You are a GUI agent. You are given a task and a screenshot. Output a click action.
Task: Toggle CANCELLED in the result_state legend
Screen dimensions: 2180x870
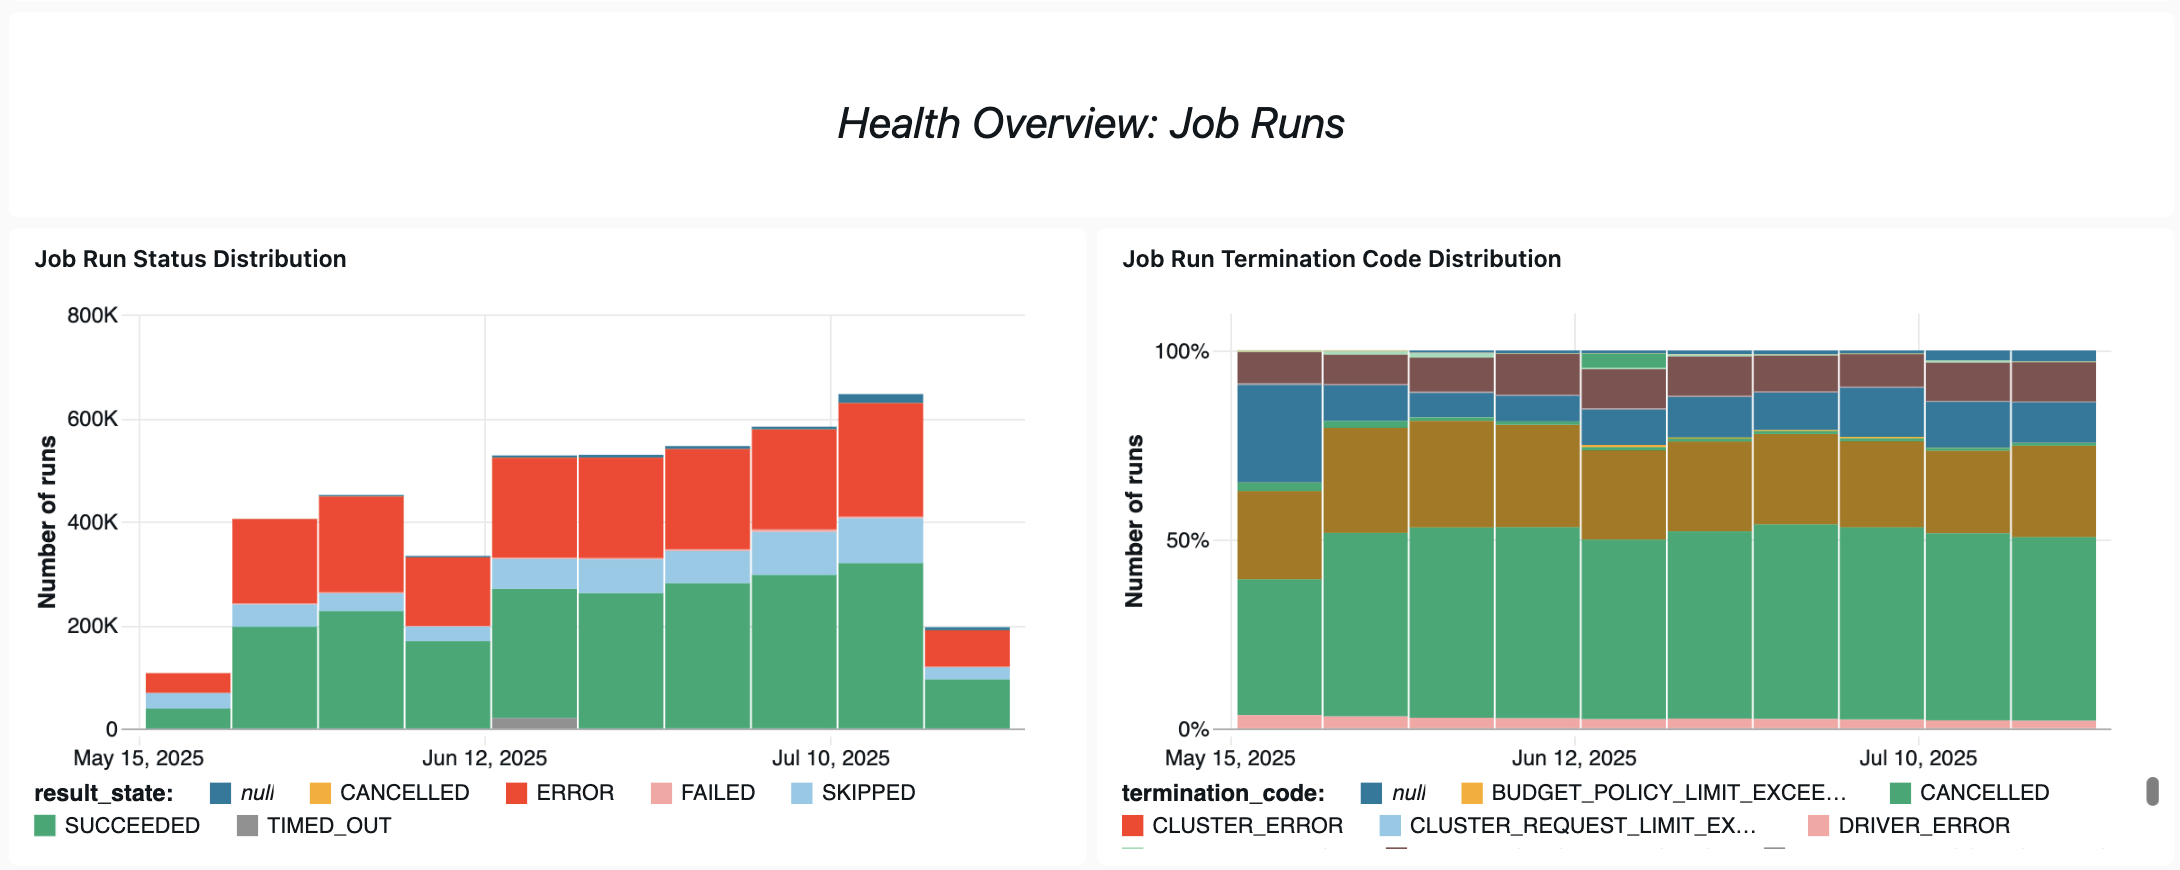coord(404,793)
